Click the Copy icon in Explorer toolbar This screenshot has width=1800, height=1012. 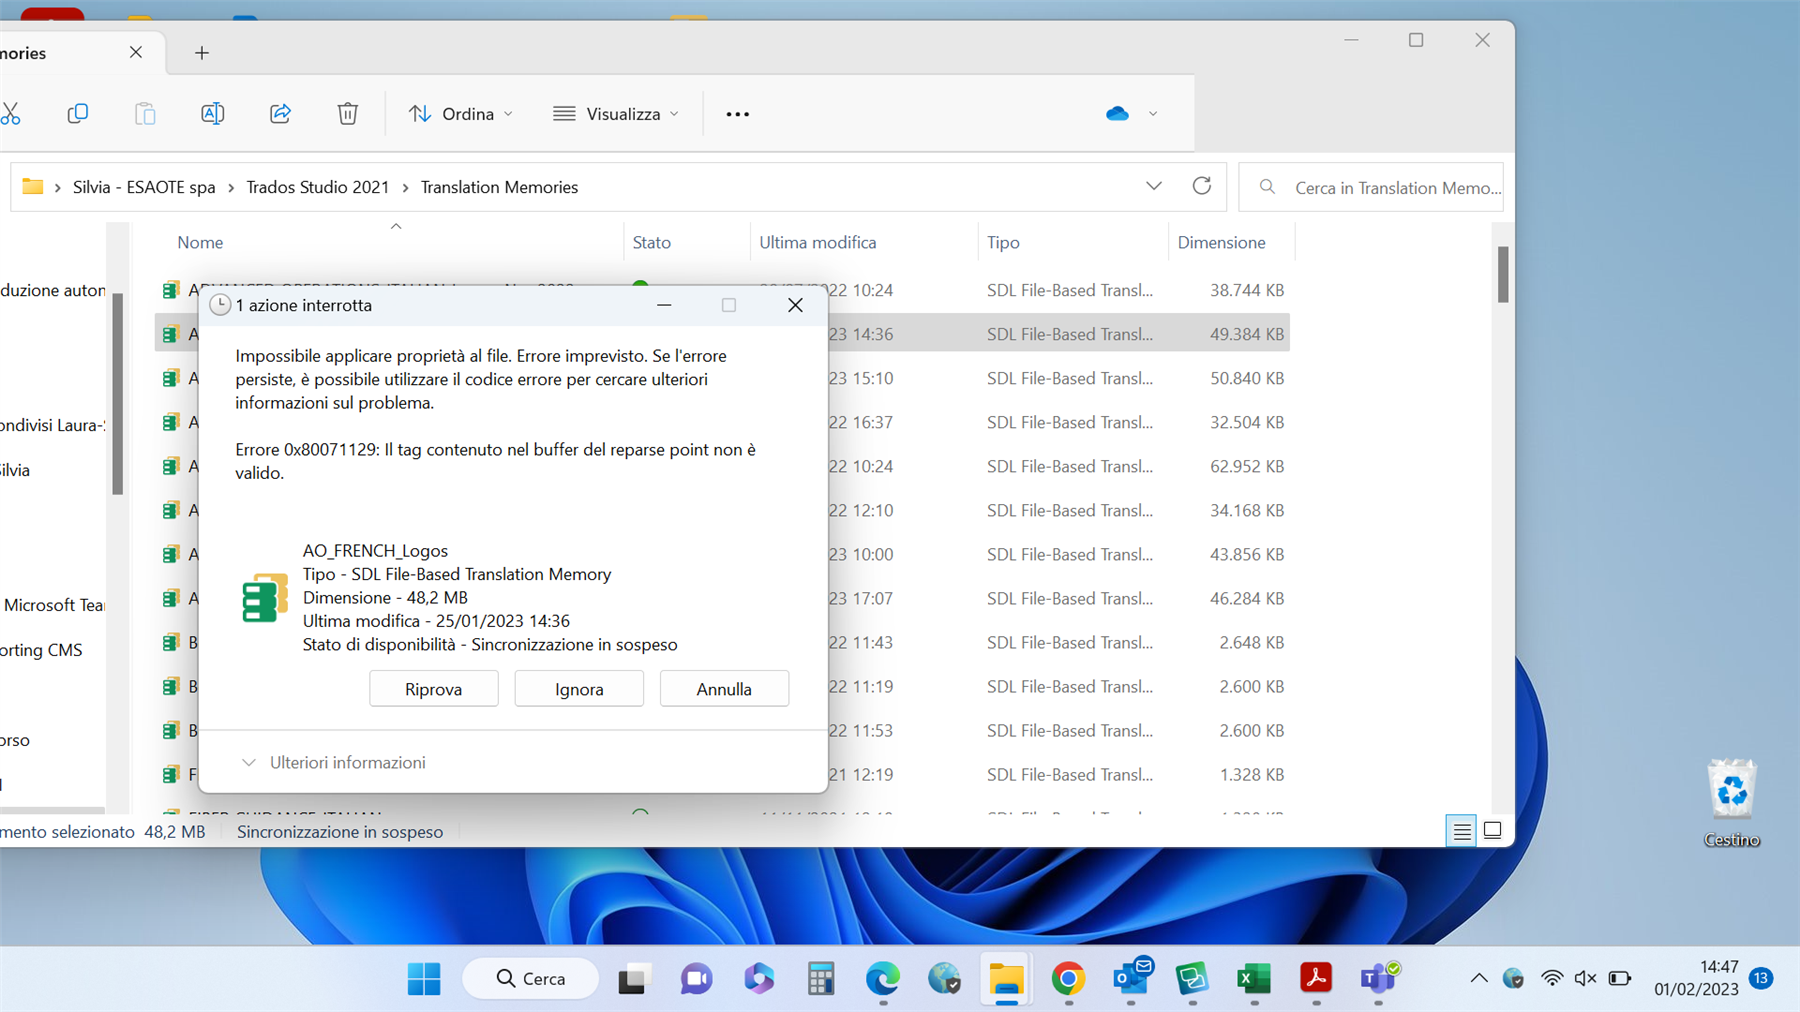(78, 114)
